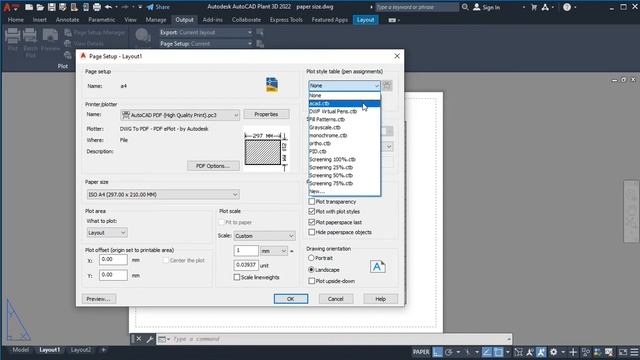Viewport: 640px width, 360px height.
Task: Close the command line with X icon
Action: pyautogui.click(x=139, y=339)
